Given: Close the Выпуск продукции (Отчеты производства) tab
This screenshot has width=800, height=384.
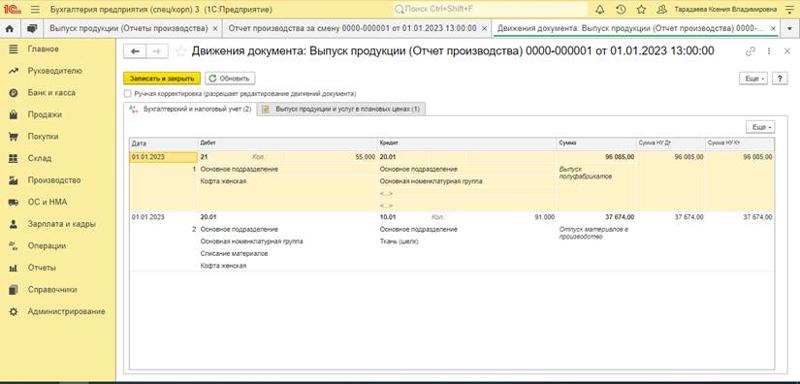Looking at the screenshot, I should pos(215,29).
